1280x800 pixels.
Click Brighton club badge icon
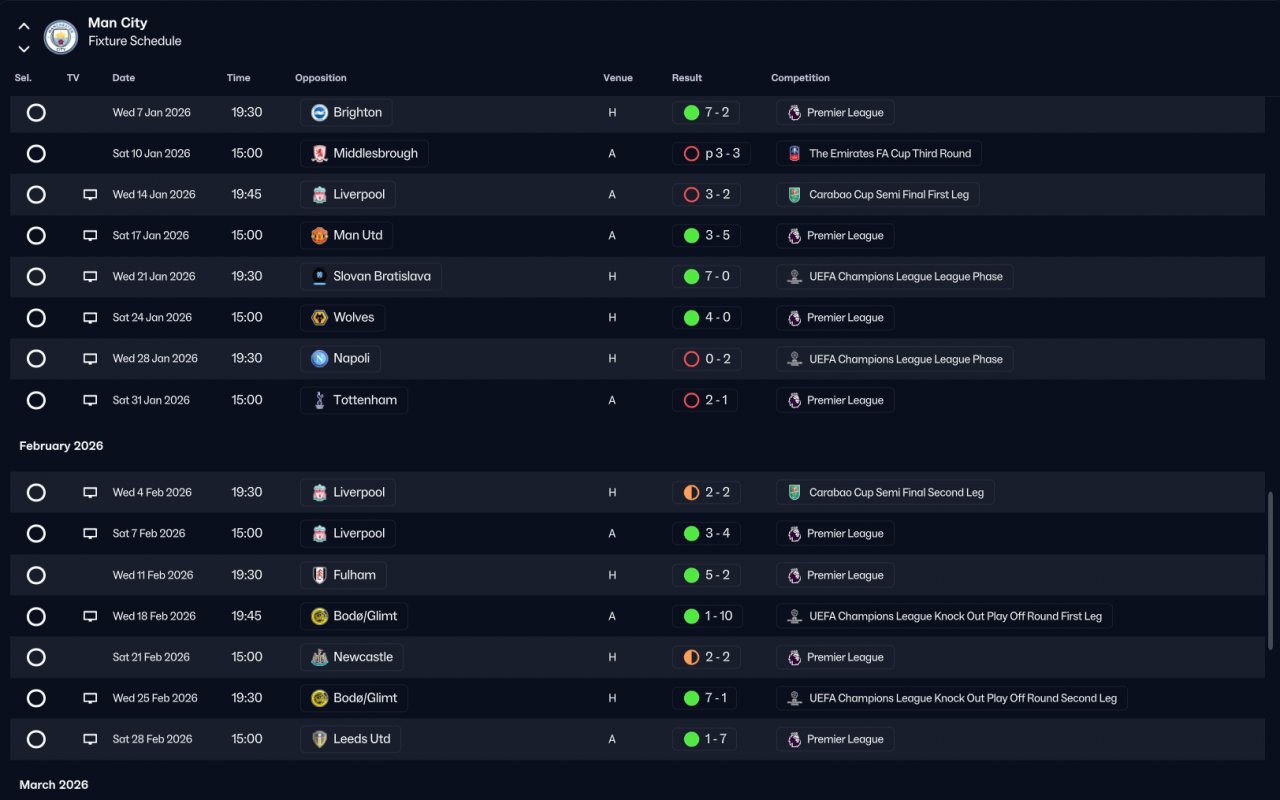(x=319, y=113)
